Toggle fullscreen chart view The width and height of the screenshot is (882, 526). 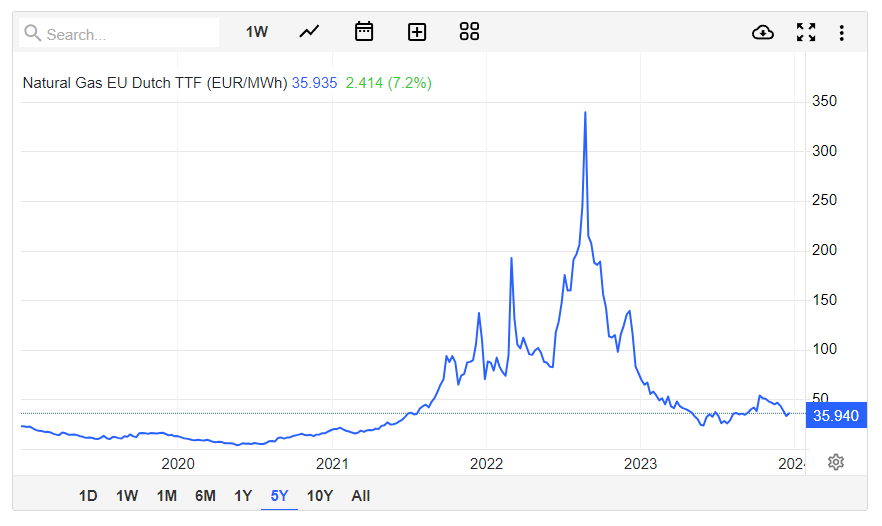806,32
